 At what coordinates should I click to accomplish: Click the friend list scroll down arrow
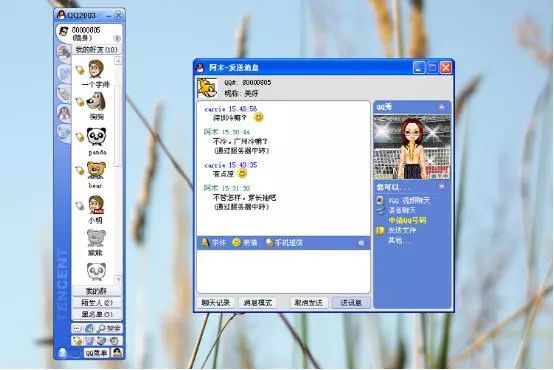(118, 280)
